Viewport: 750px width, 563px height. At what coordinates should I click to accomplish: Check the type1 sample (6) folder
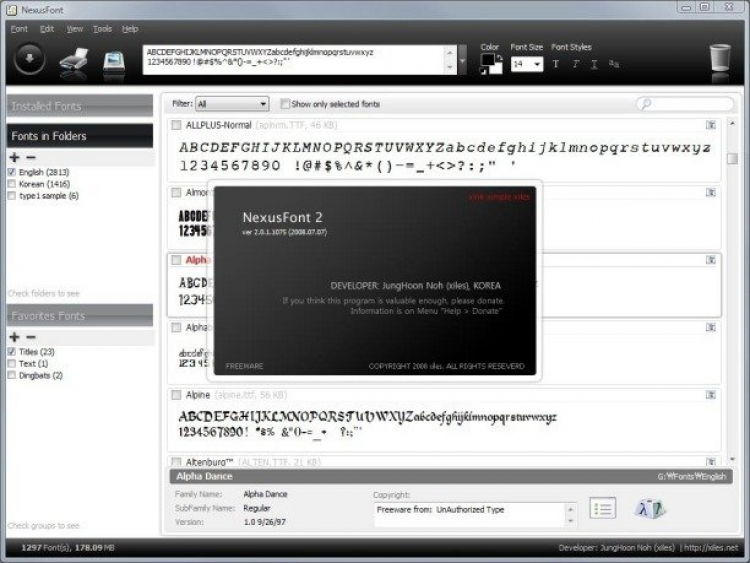[12, 196]
